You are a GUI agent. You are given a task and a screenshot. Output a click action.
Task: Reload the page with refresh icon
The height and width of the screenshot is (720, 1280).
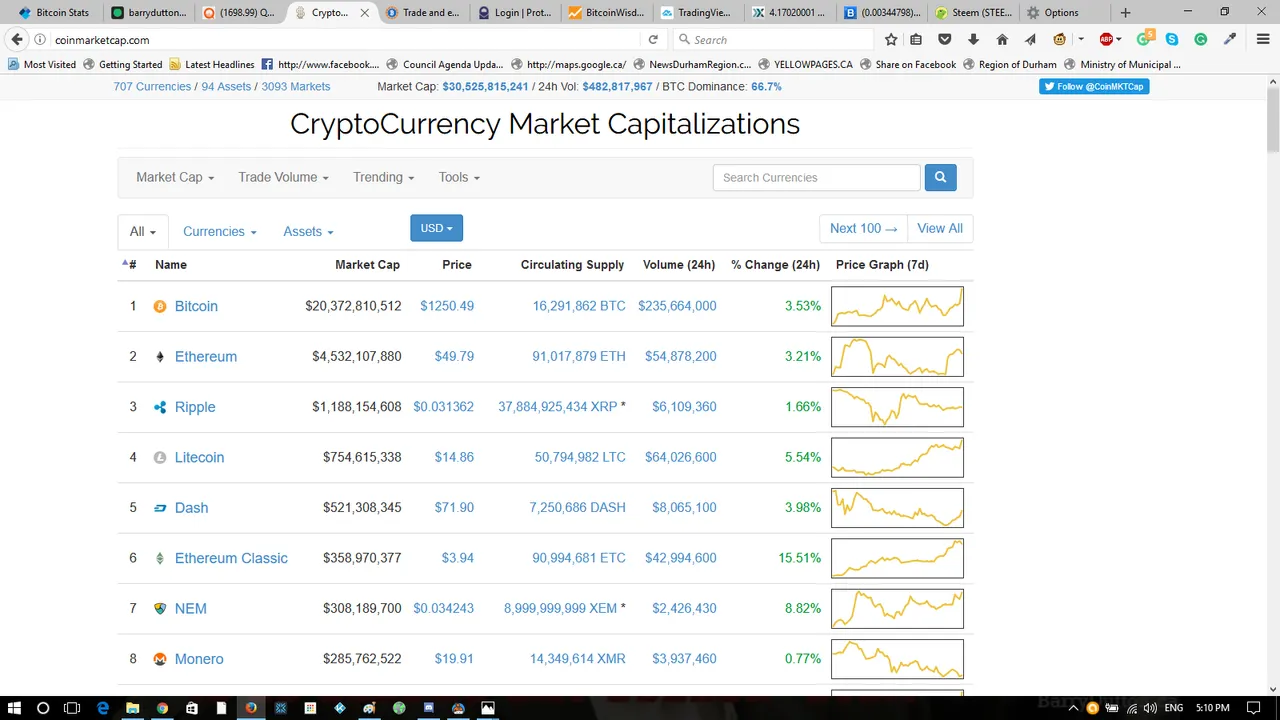pos(653,40)
